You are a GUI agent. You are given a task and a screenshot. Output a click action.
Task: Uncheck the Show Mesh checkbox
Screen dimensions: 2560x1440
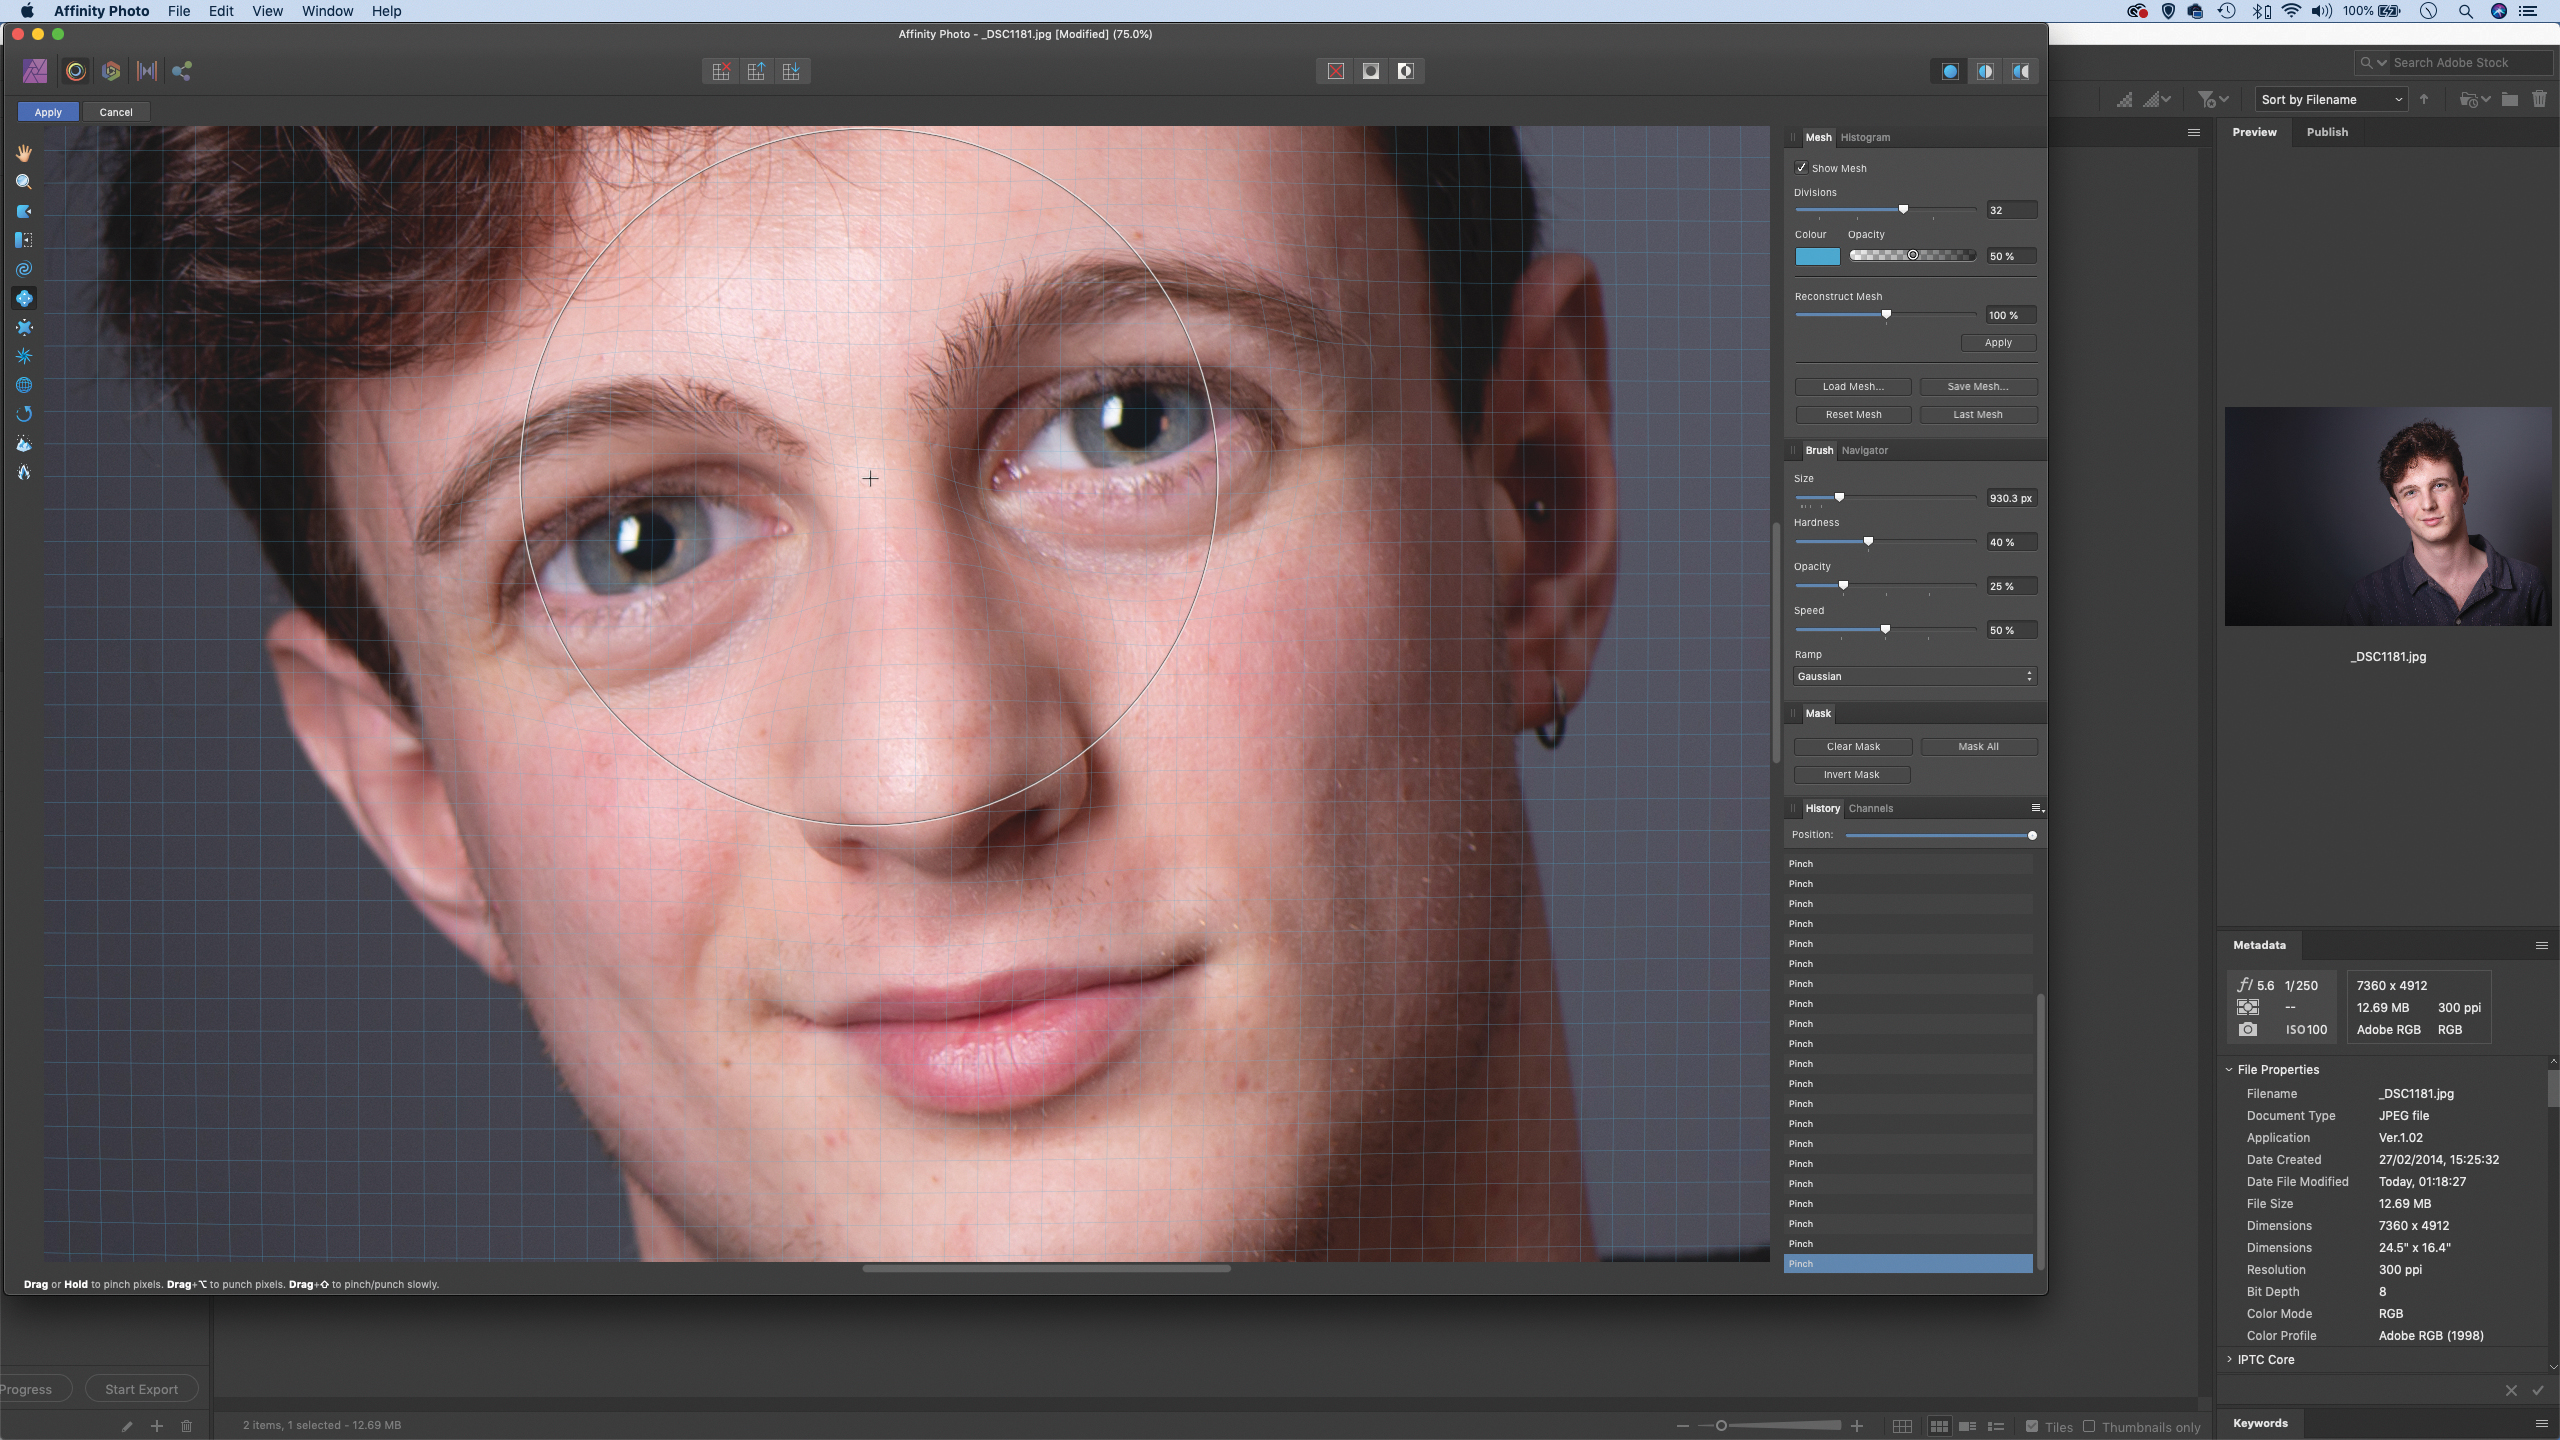tap(1801, 168)
